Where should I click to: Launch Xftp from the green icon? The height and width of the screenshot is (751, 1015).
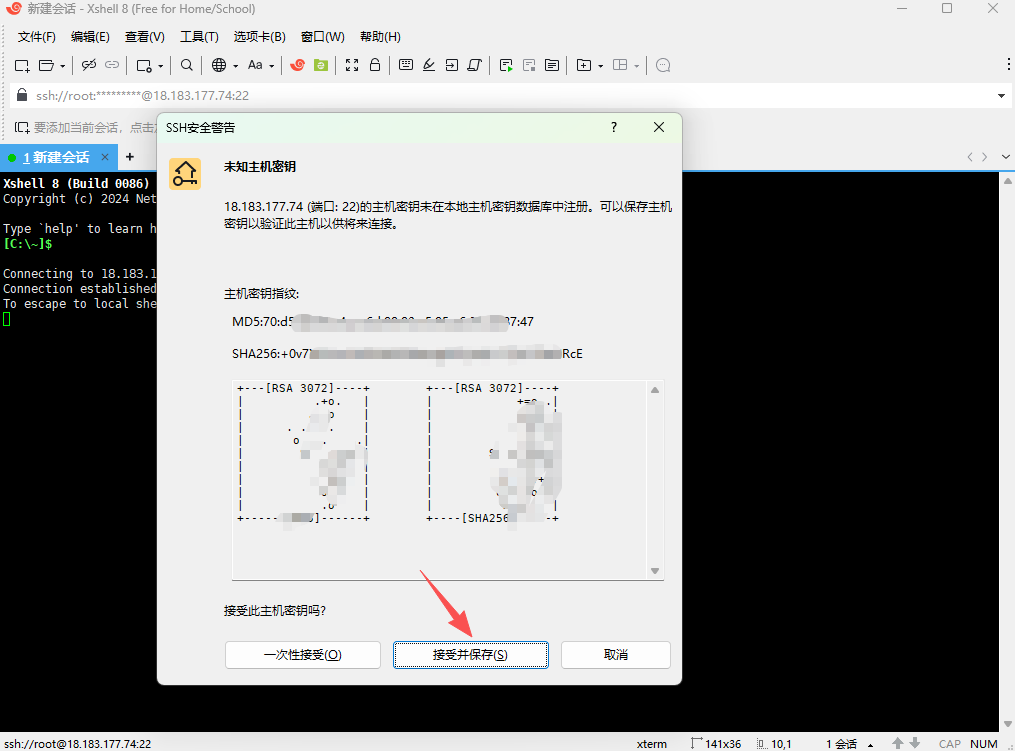pyautogui.click(x=320, y=65)
